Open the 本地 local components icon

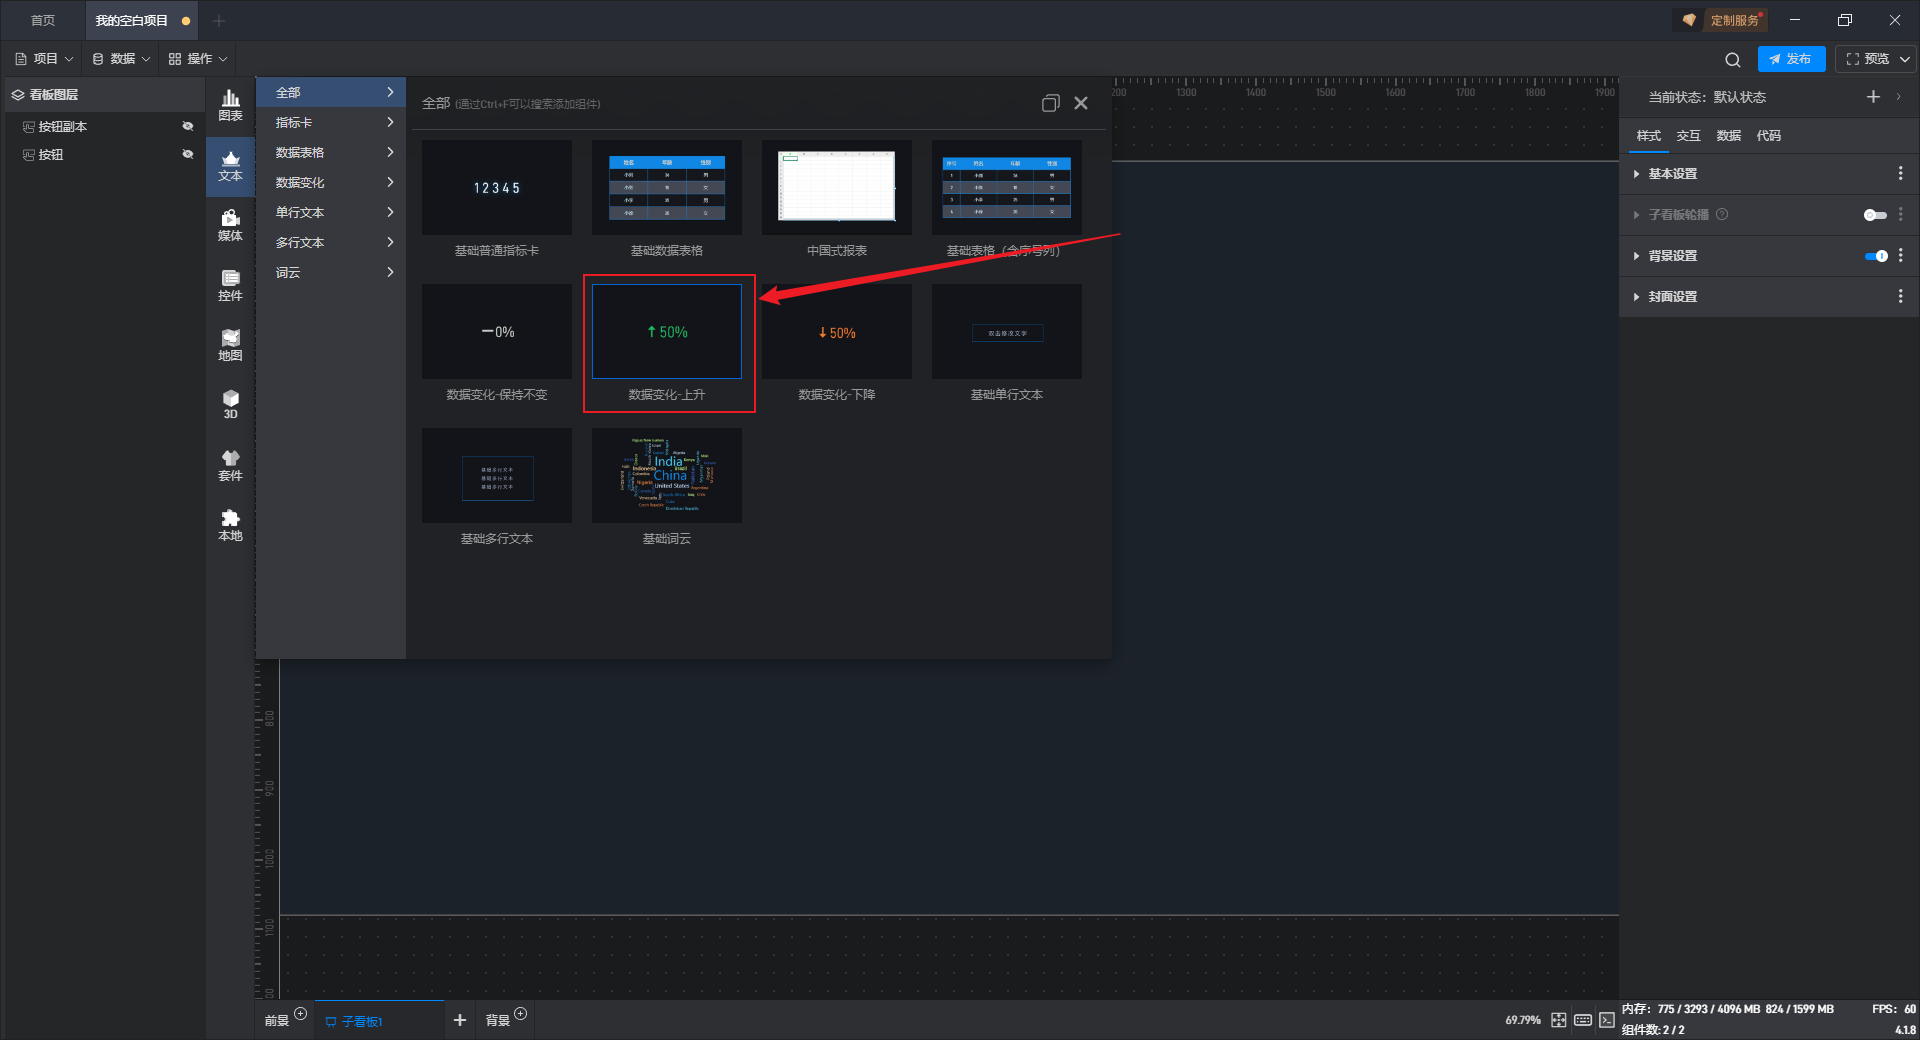230,524
